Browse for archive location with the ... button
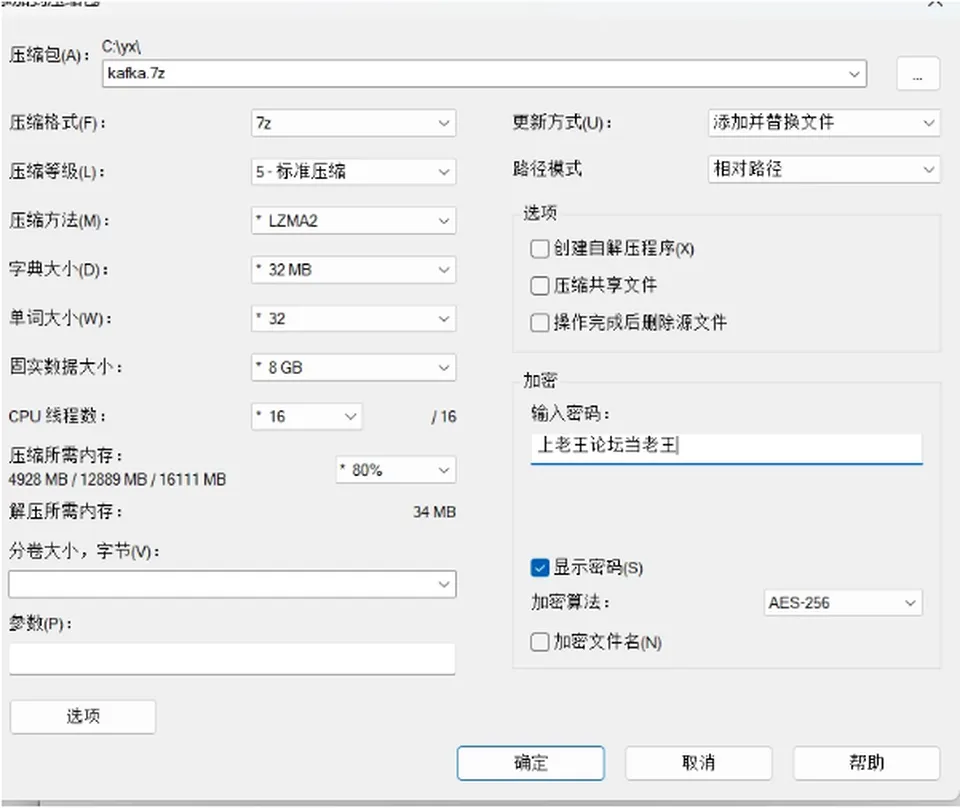The image size is (960, 808). (x=918, y=75)
